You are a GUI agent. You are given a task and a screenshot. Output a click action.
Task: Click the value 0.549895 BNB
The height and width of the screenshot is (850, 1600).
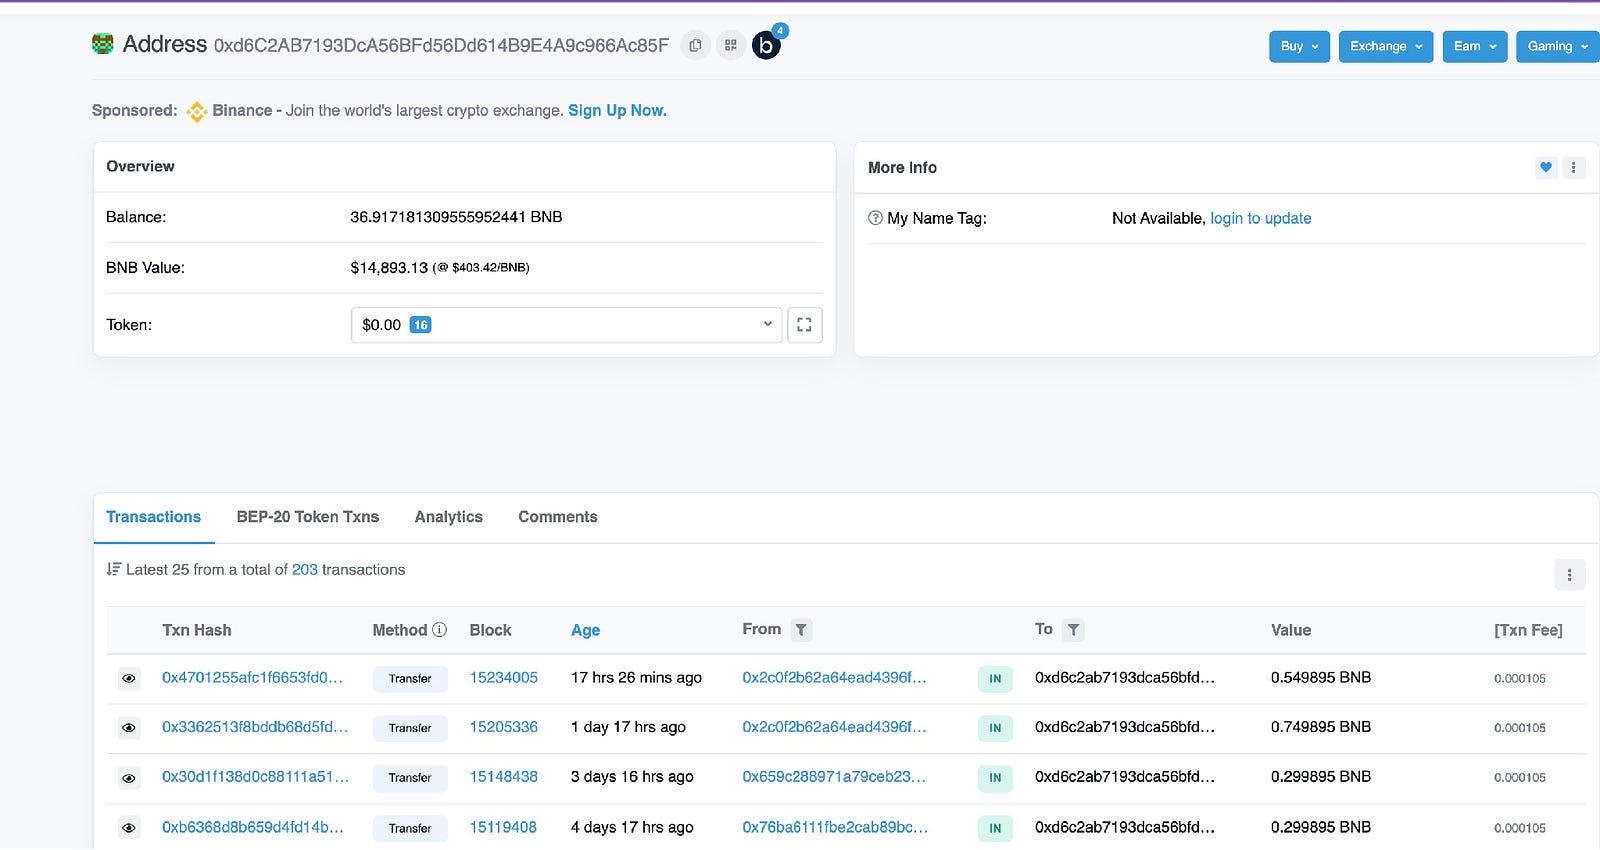1321,678
